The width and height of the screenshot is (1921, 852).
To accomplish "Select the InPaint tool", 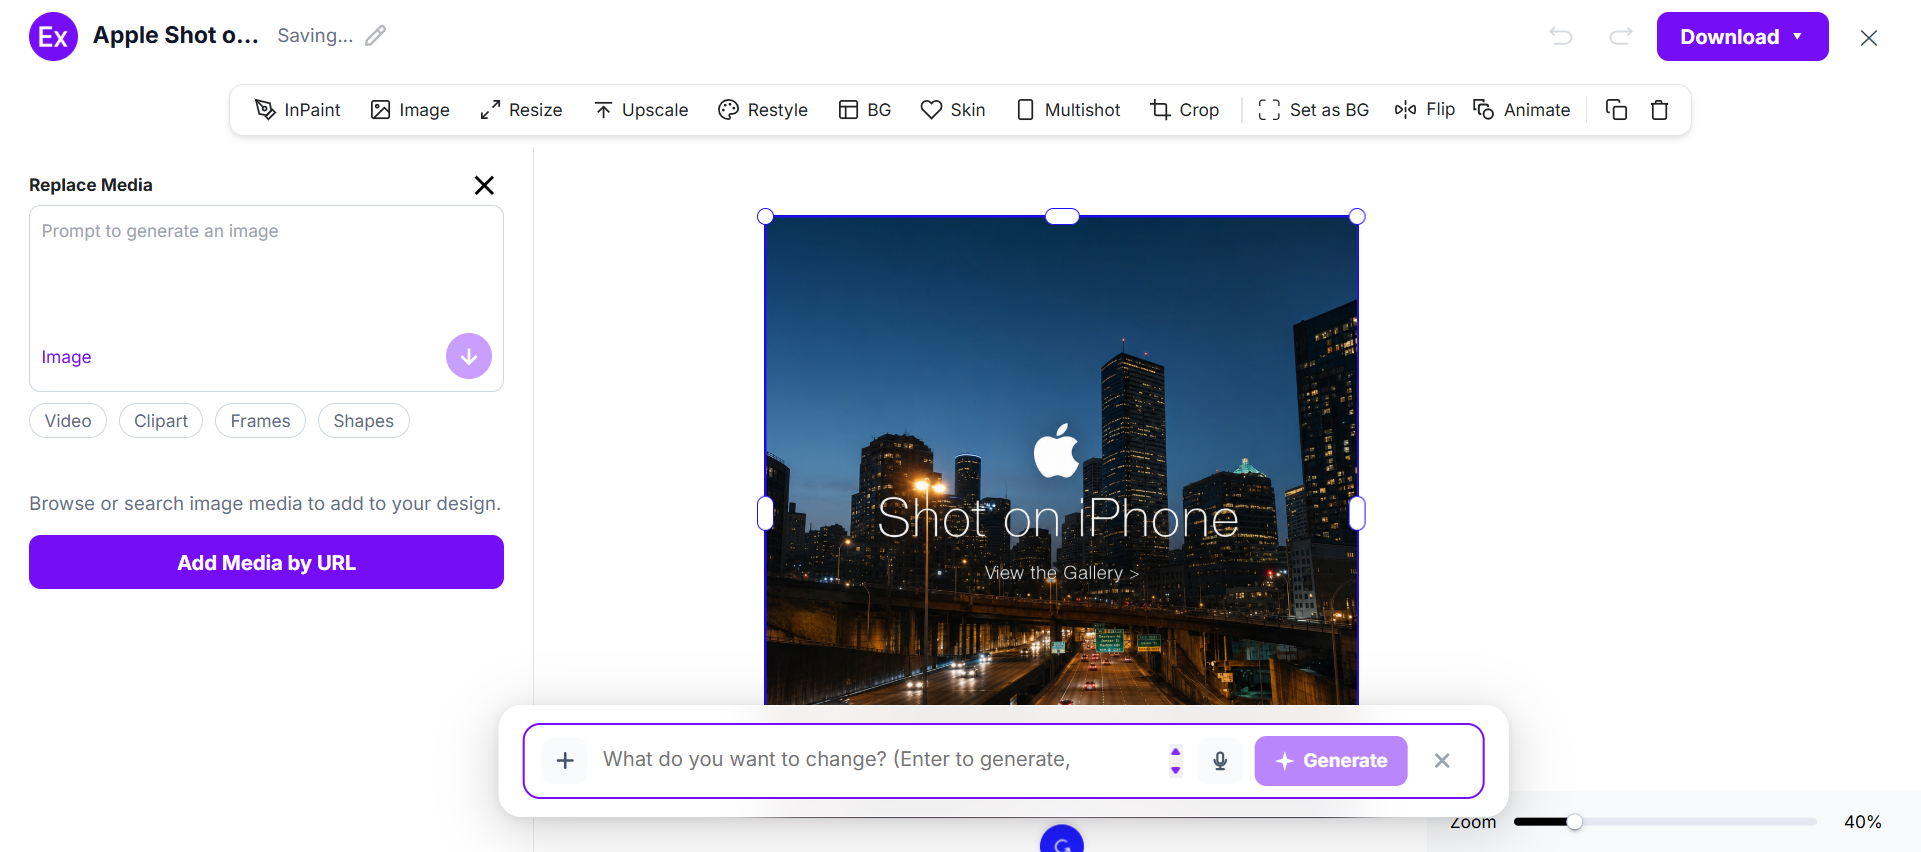I will (x=298, y=110).
